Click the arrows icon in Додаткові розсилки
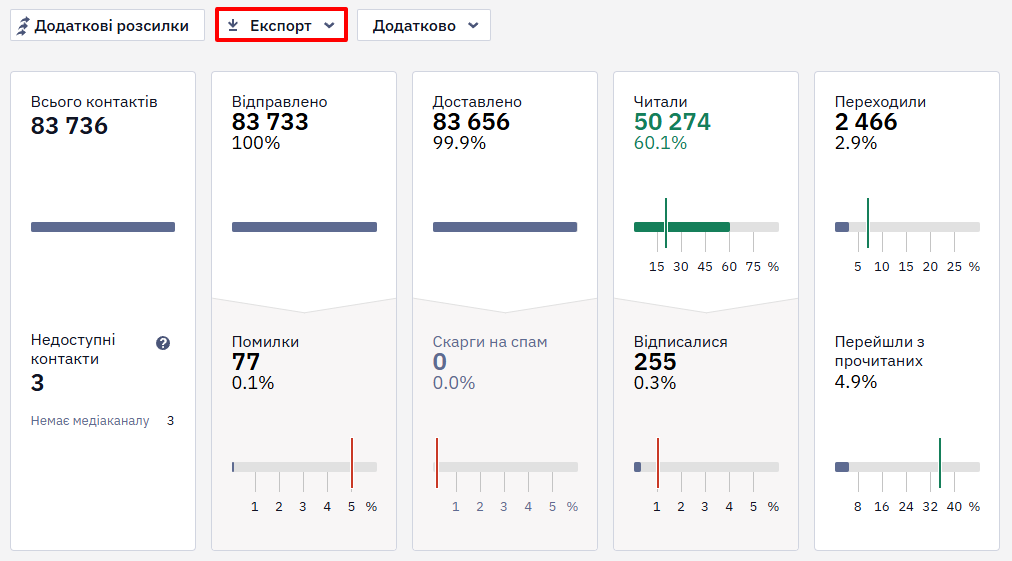The height and width of the screenshot is (561, 1012). pos(23,26)
